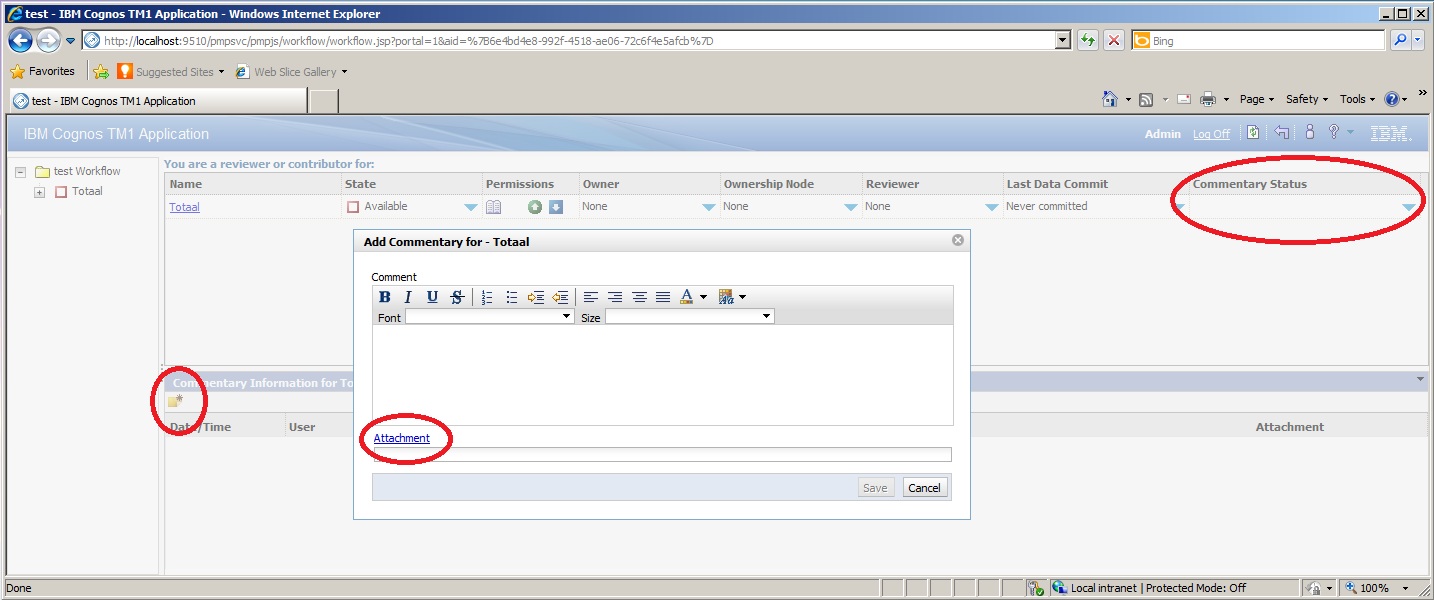Insert bulleted list in comment
This screenshot has height=600, width=1434.
(x=511, y=297)
